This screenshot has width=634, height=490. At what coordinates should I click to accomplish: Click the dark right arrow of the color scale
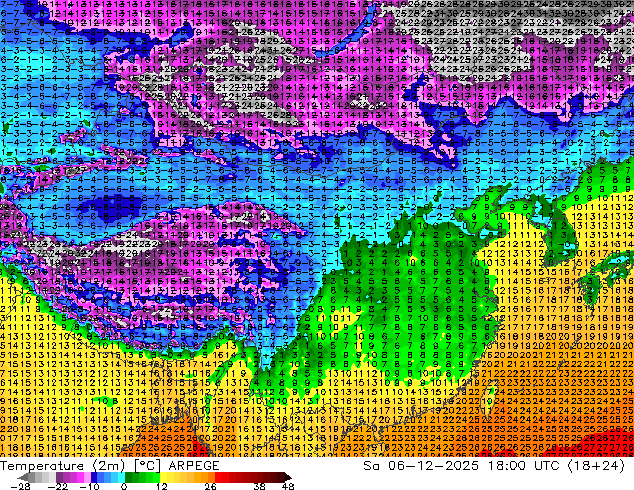[x=287, y=477]
